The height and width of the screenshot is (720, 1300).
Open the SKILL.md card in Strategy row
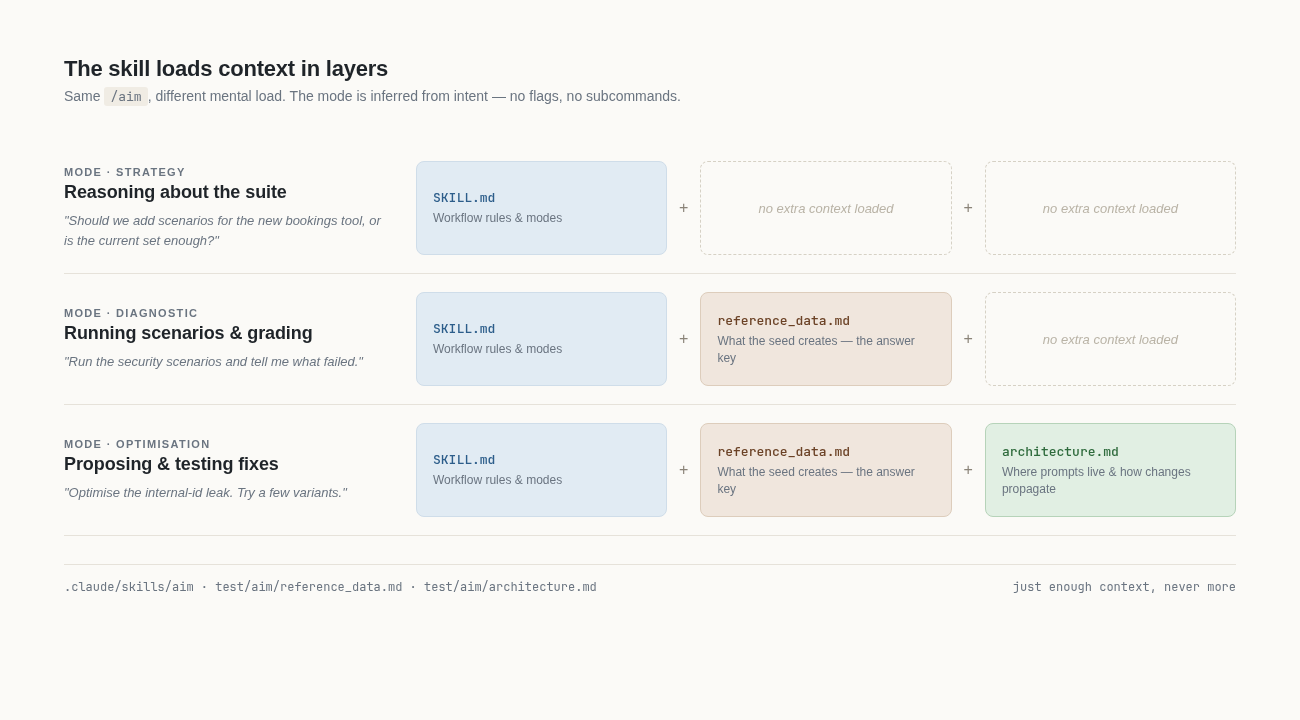click(541, 208)
